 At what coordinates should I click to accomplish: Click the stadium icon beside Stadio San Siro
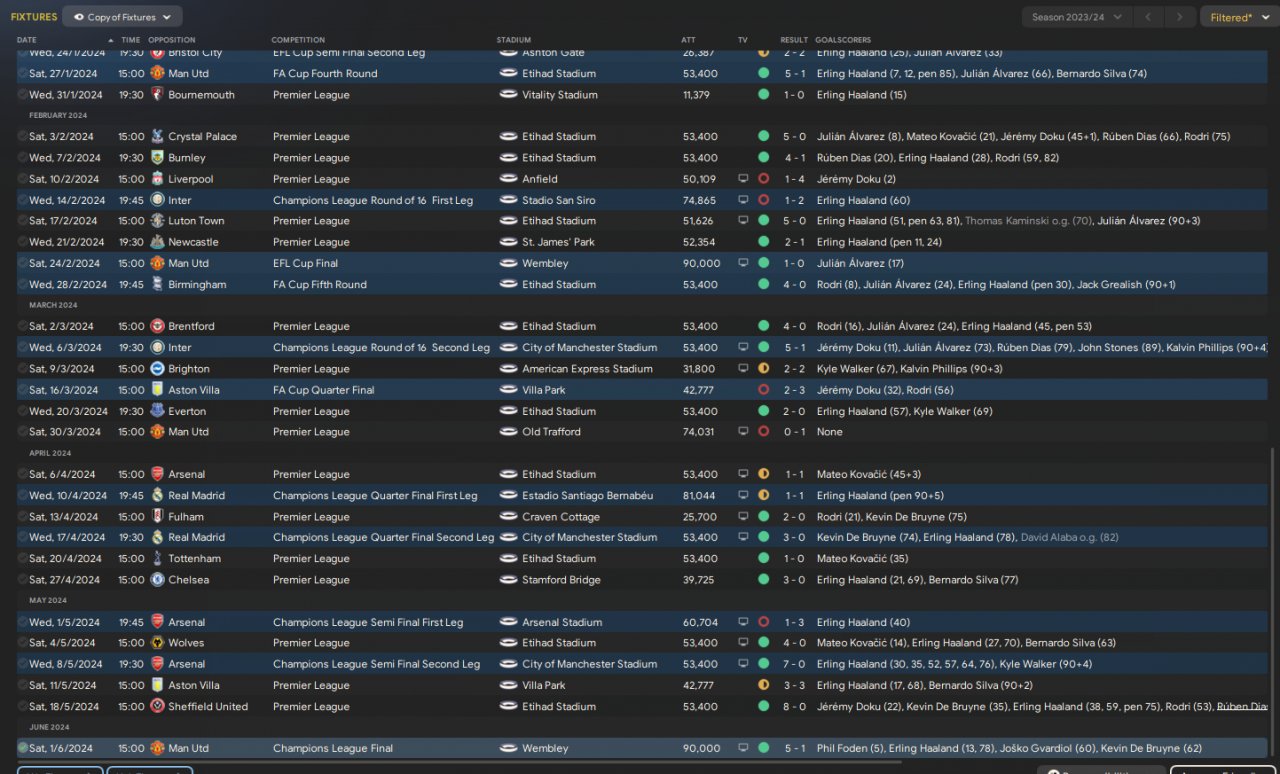[508, 200]
